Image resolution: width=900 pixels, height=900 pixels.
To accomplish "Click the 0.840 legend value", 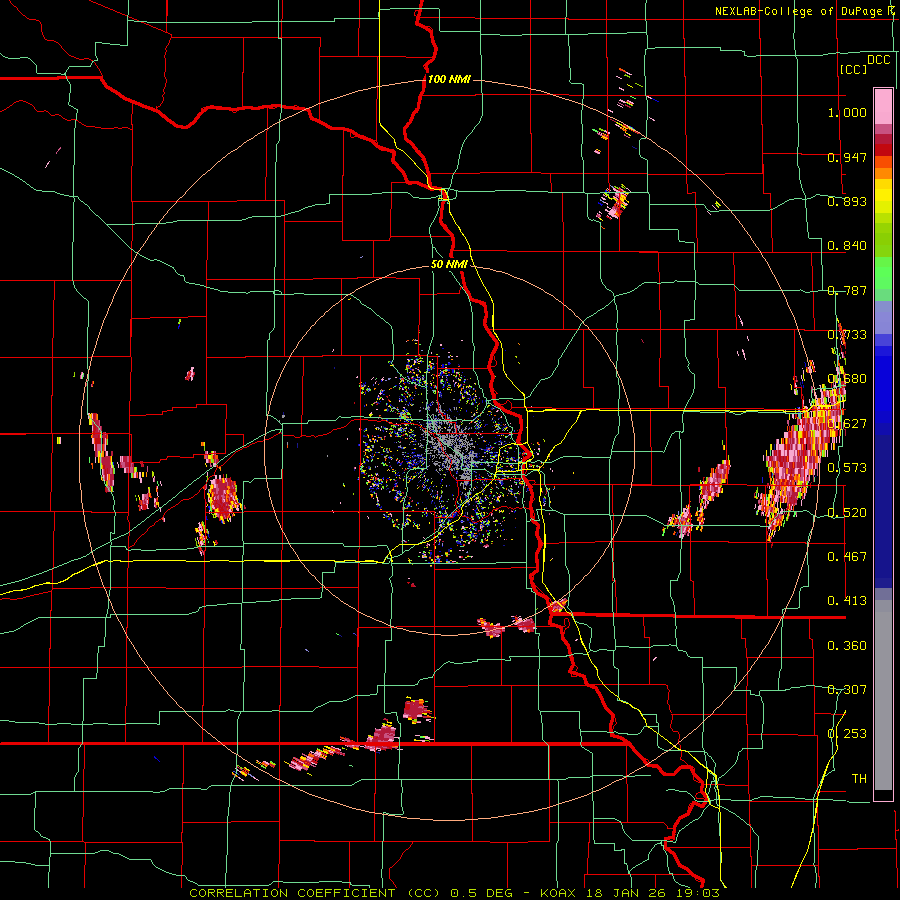I will pos(847,246).
